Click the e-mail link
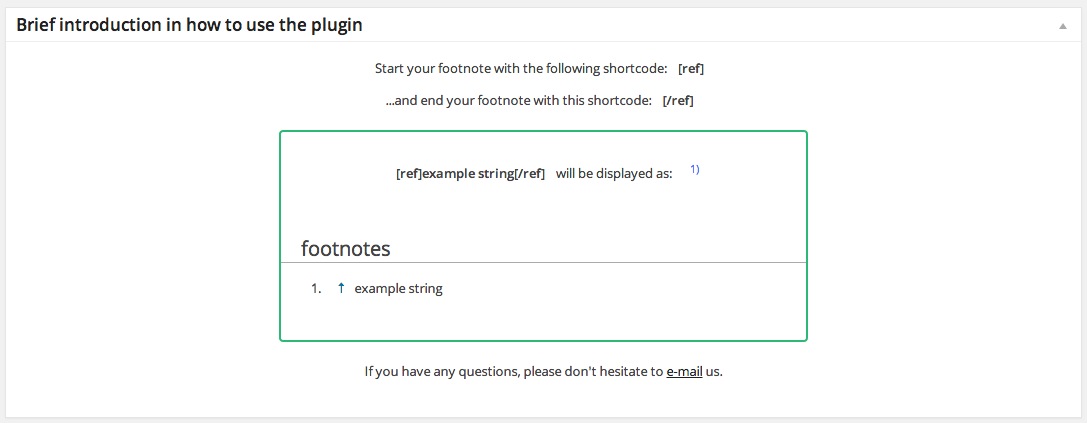Viewport: 1087px width, 423px height. click(x=684, y=372)
